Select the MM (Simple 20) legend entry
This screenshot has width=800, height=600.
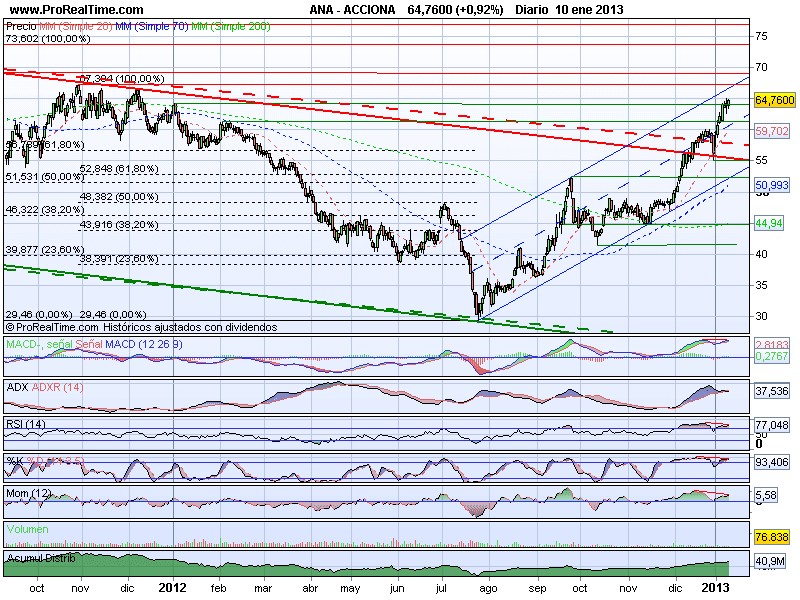76,27
